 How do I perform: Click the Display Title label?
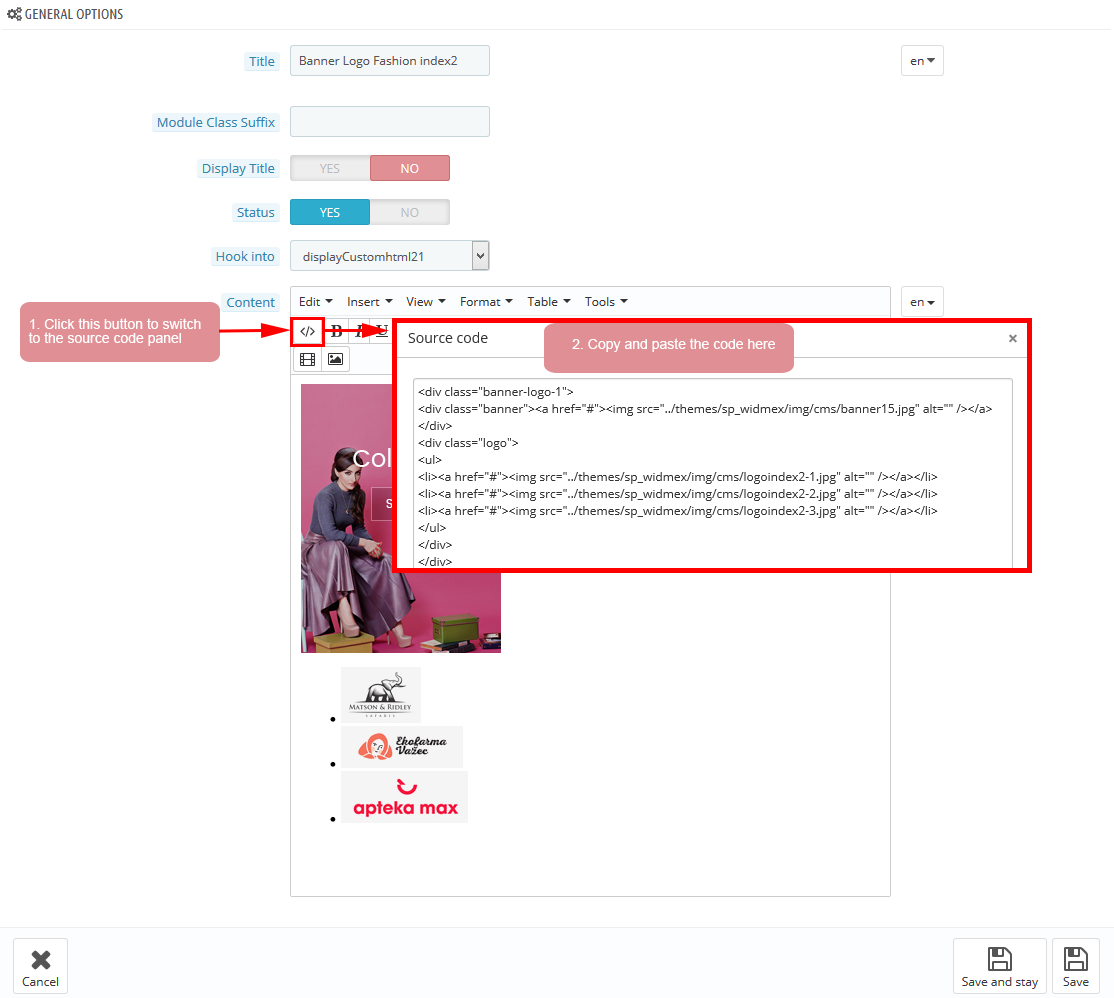(x=238, y=168)
